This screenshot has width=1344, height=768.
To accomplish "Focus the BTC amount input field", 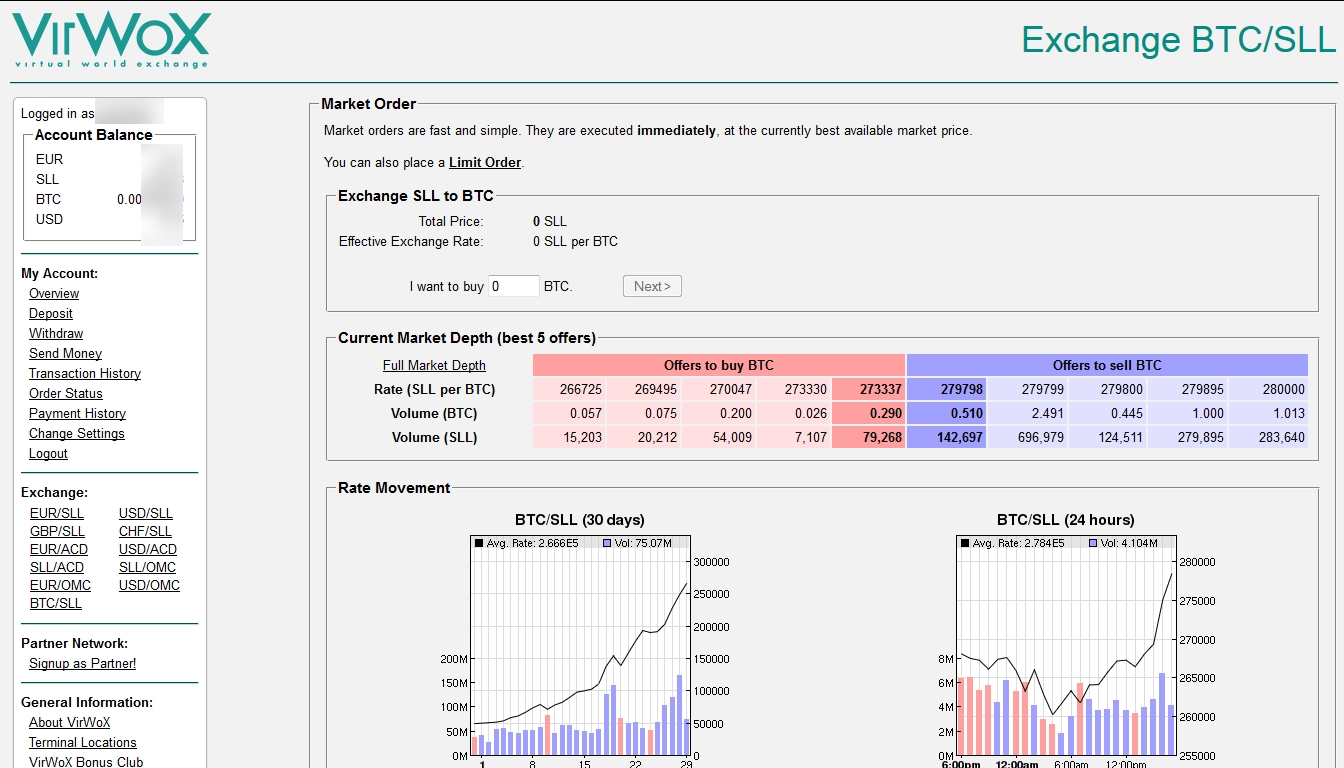I will (514, 286).
